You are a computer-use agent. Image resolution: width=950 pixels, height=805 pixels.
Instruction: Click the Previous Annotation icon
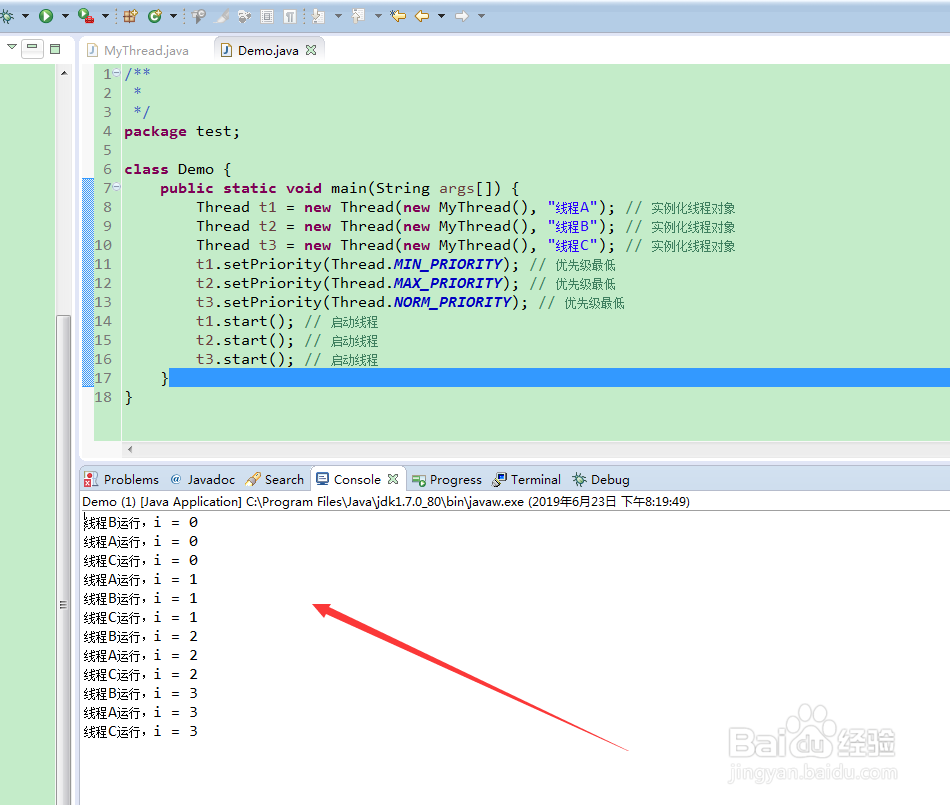[359, 16]
